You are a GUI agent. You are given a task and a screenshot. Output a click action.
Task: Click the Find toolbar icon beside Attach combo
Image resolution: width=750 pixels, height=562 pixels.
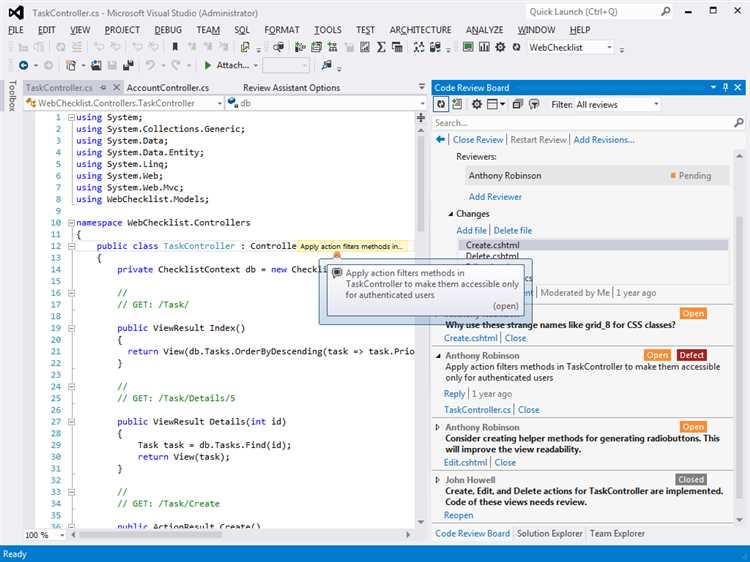(327, 65)
